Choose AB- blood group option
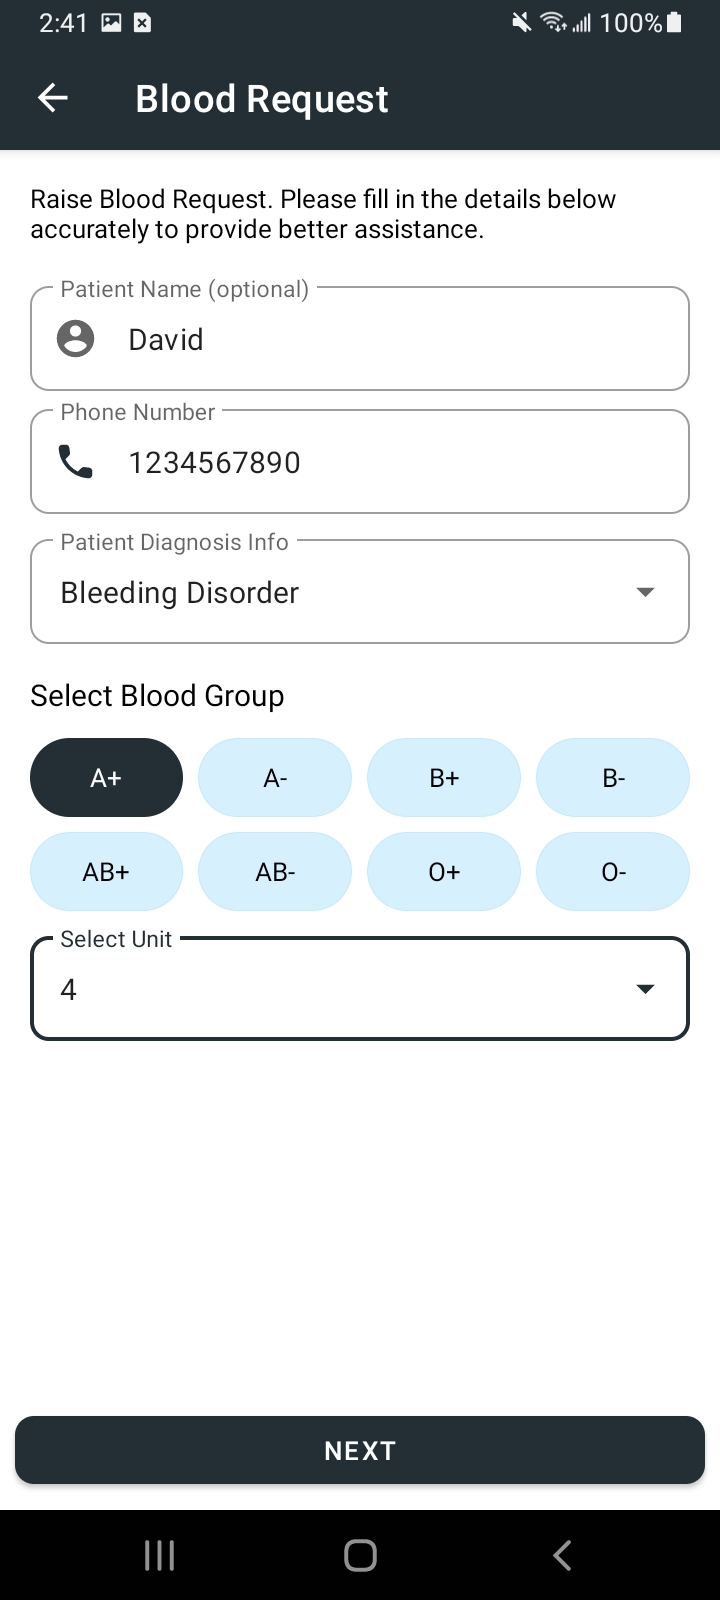The height and width of the screenshot is (1600, 720). 275,872
